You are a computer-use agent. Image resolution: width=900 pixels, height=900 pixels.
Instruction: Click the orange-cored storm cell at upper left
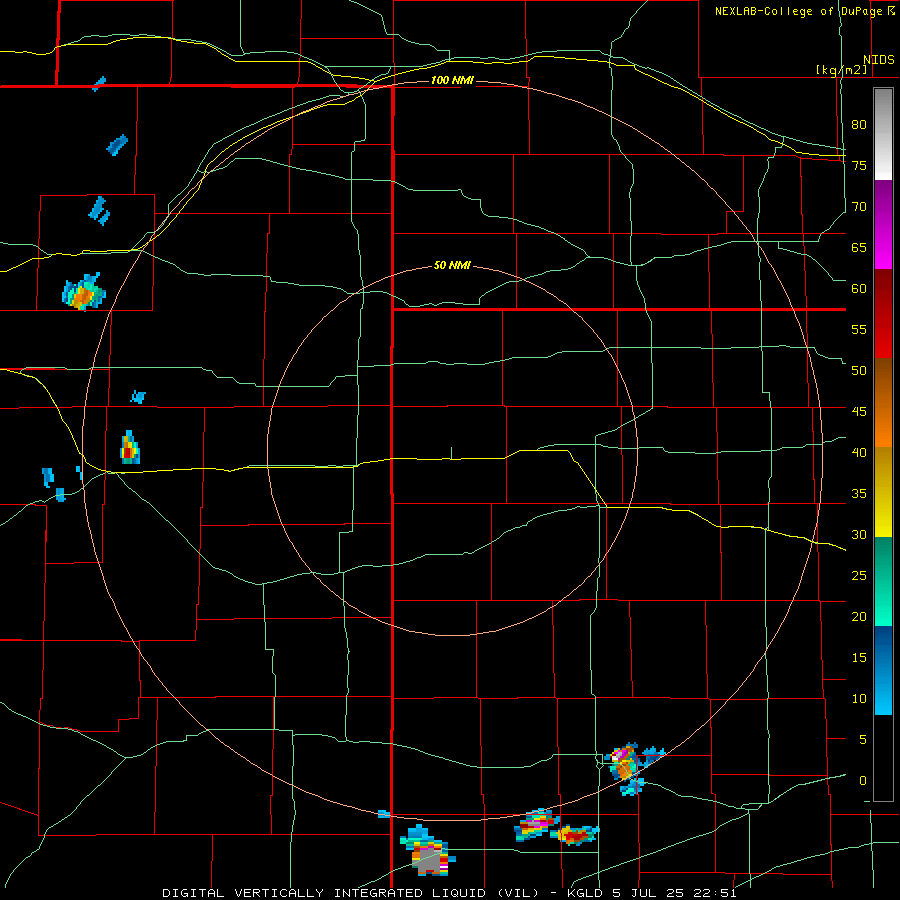click(x=84, y=292)
